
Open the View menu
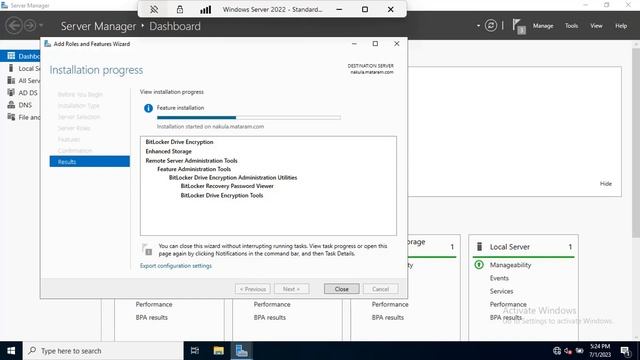[596, 26]
